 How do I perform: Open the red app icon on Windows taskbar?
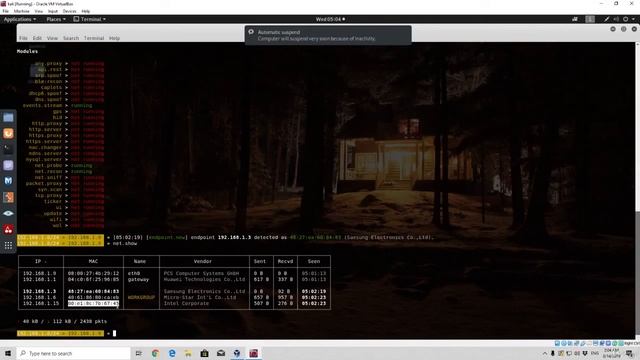click(x=253, y=353)
